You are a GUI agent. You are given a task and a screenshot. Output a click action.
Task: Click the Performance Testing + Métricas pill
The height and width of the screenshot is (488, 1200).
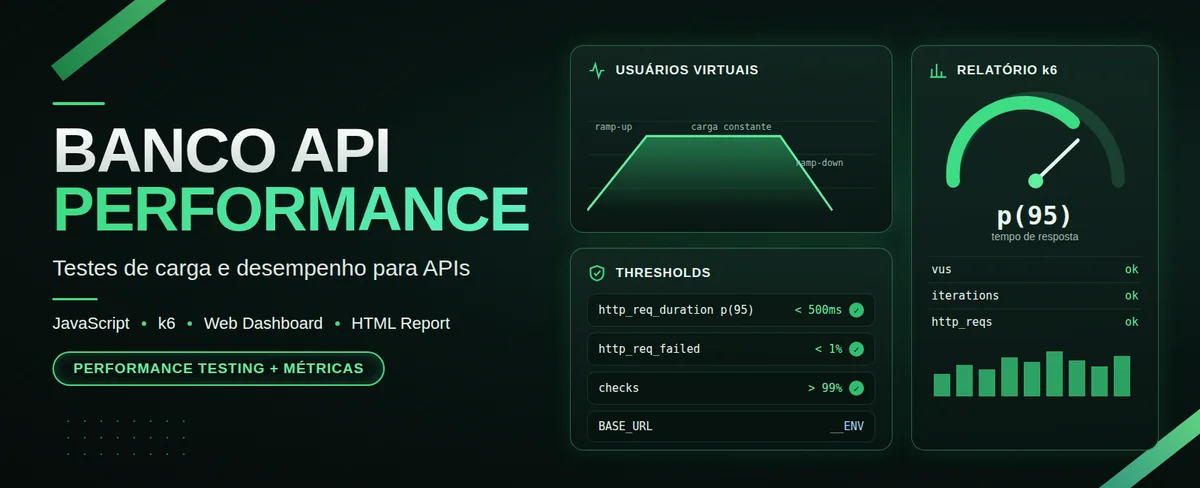coord(218,368)
